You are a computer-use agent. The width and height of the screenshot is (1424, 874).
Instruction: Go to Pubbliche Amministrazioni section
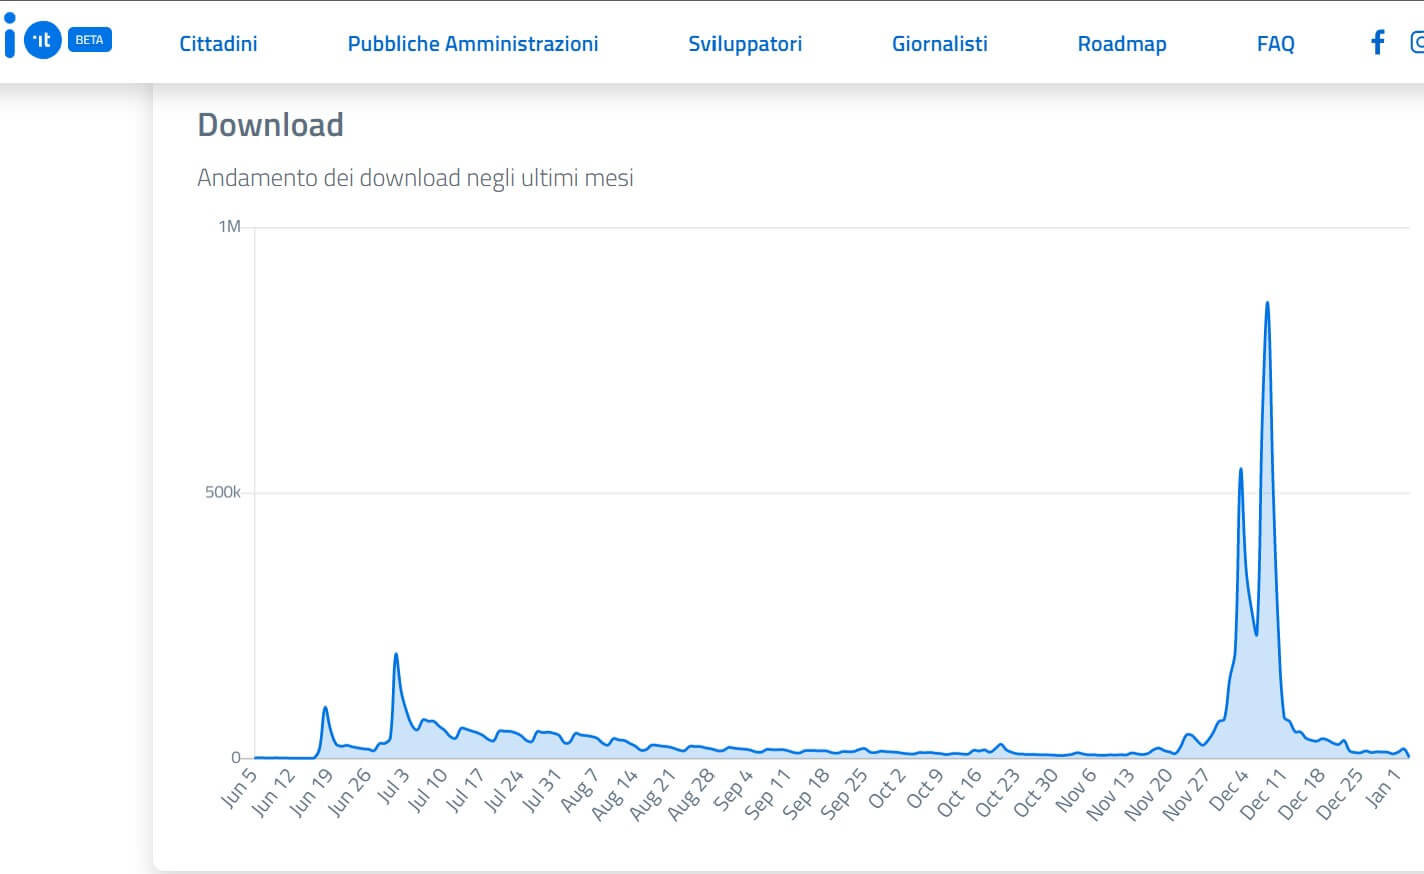[472, 44]
